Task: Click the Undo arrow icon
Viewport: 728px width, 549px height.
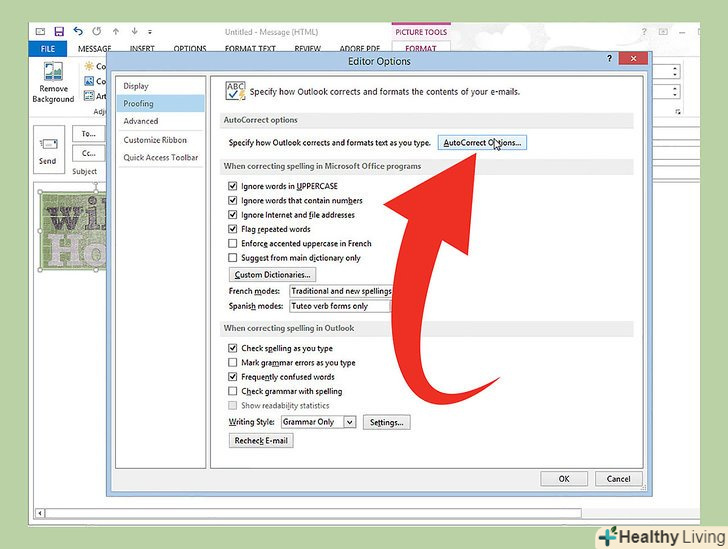Action: pos(78,31)
